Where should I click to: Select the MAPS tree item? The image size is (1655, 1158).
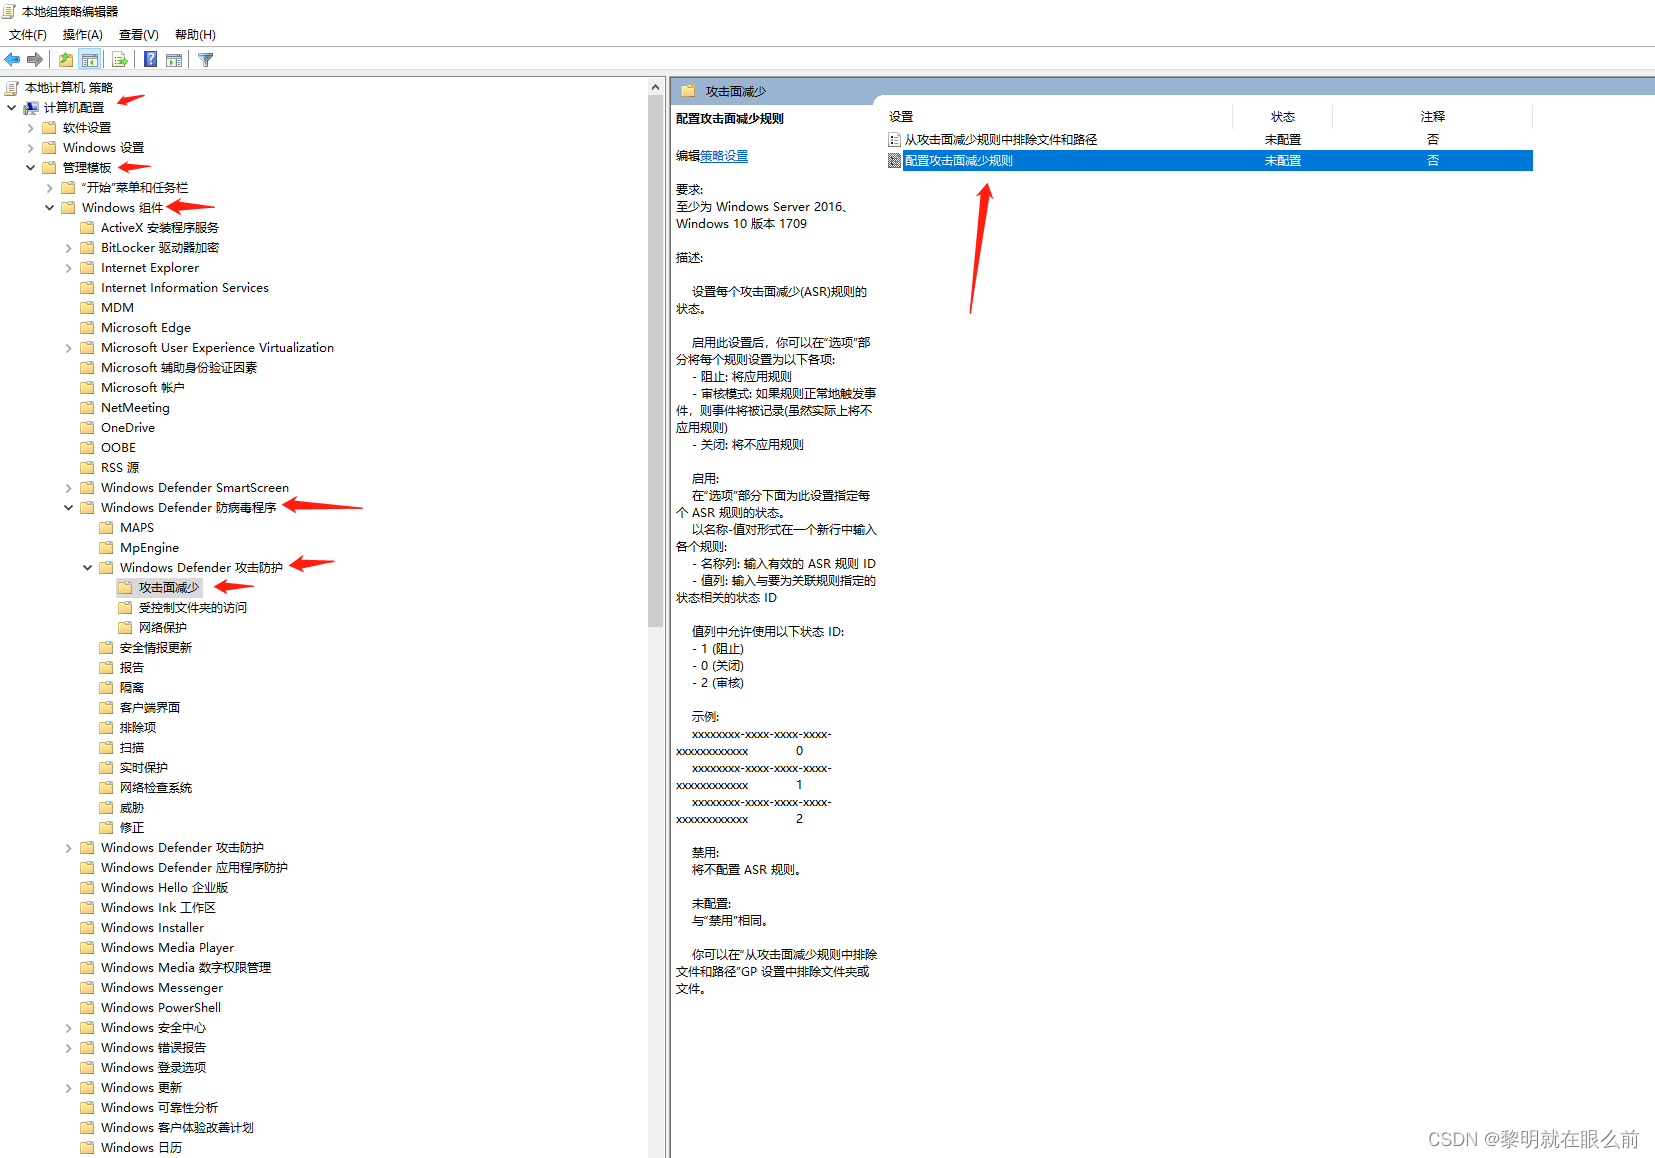coord(137,528)
